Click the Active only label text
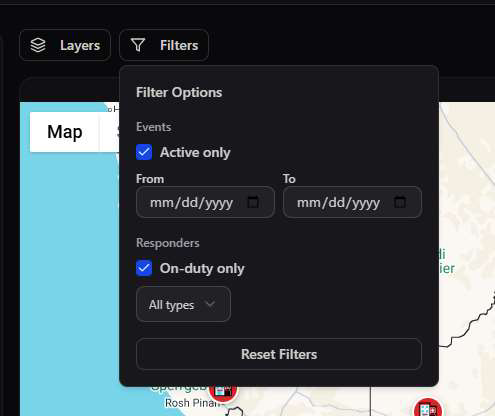 pos(195,152)
